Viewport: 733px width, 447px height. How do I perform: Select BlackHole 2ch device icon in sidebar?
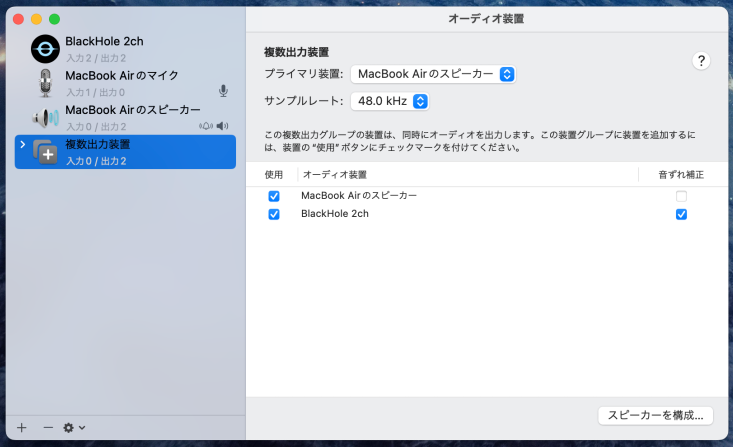pos(45,49)
